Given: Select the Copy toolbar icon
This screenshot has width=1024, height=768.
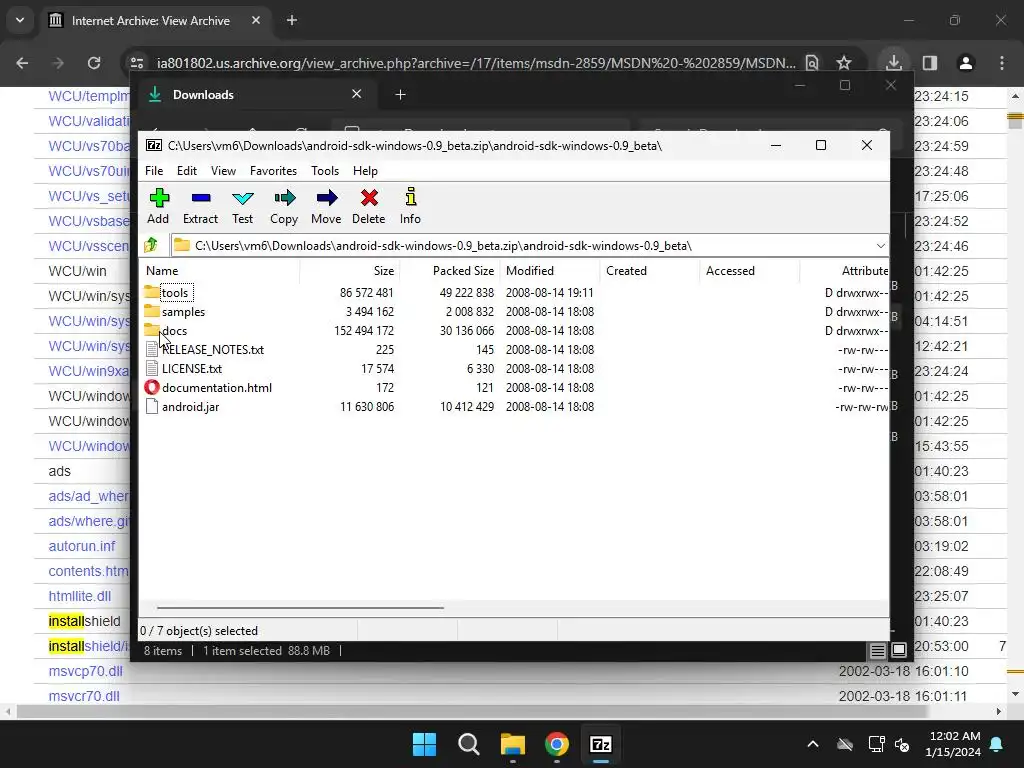Looking at the screenshot, I should point(284,206).
